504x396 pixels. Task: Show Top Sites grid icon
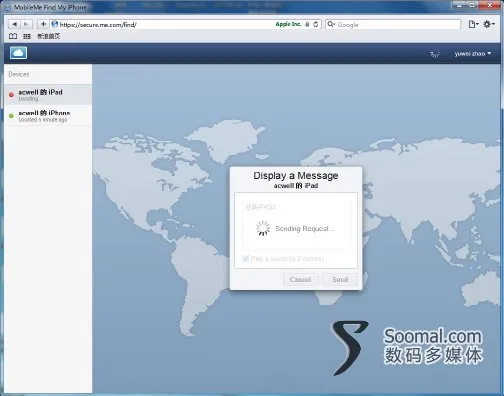click(27, 36)
